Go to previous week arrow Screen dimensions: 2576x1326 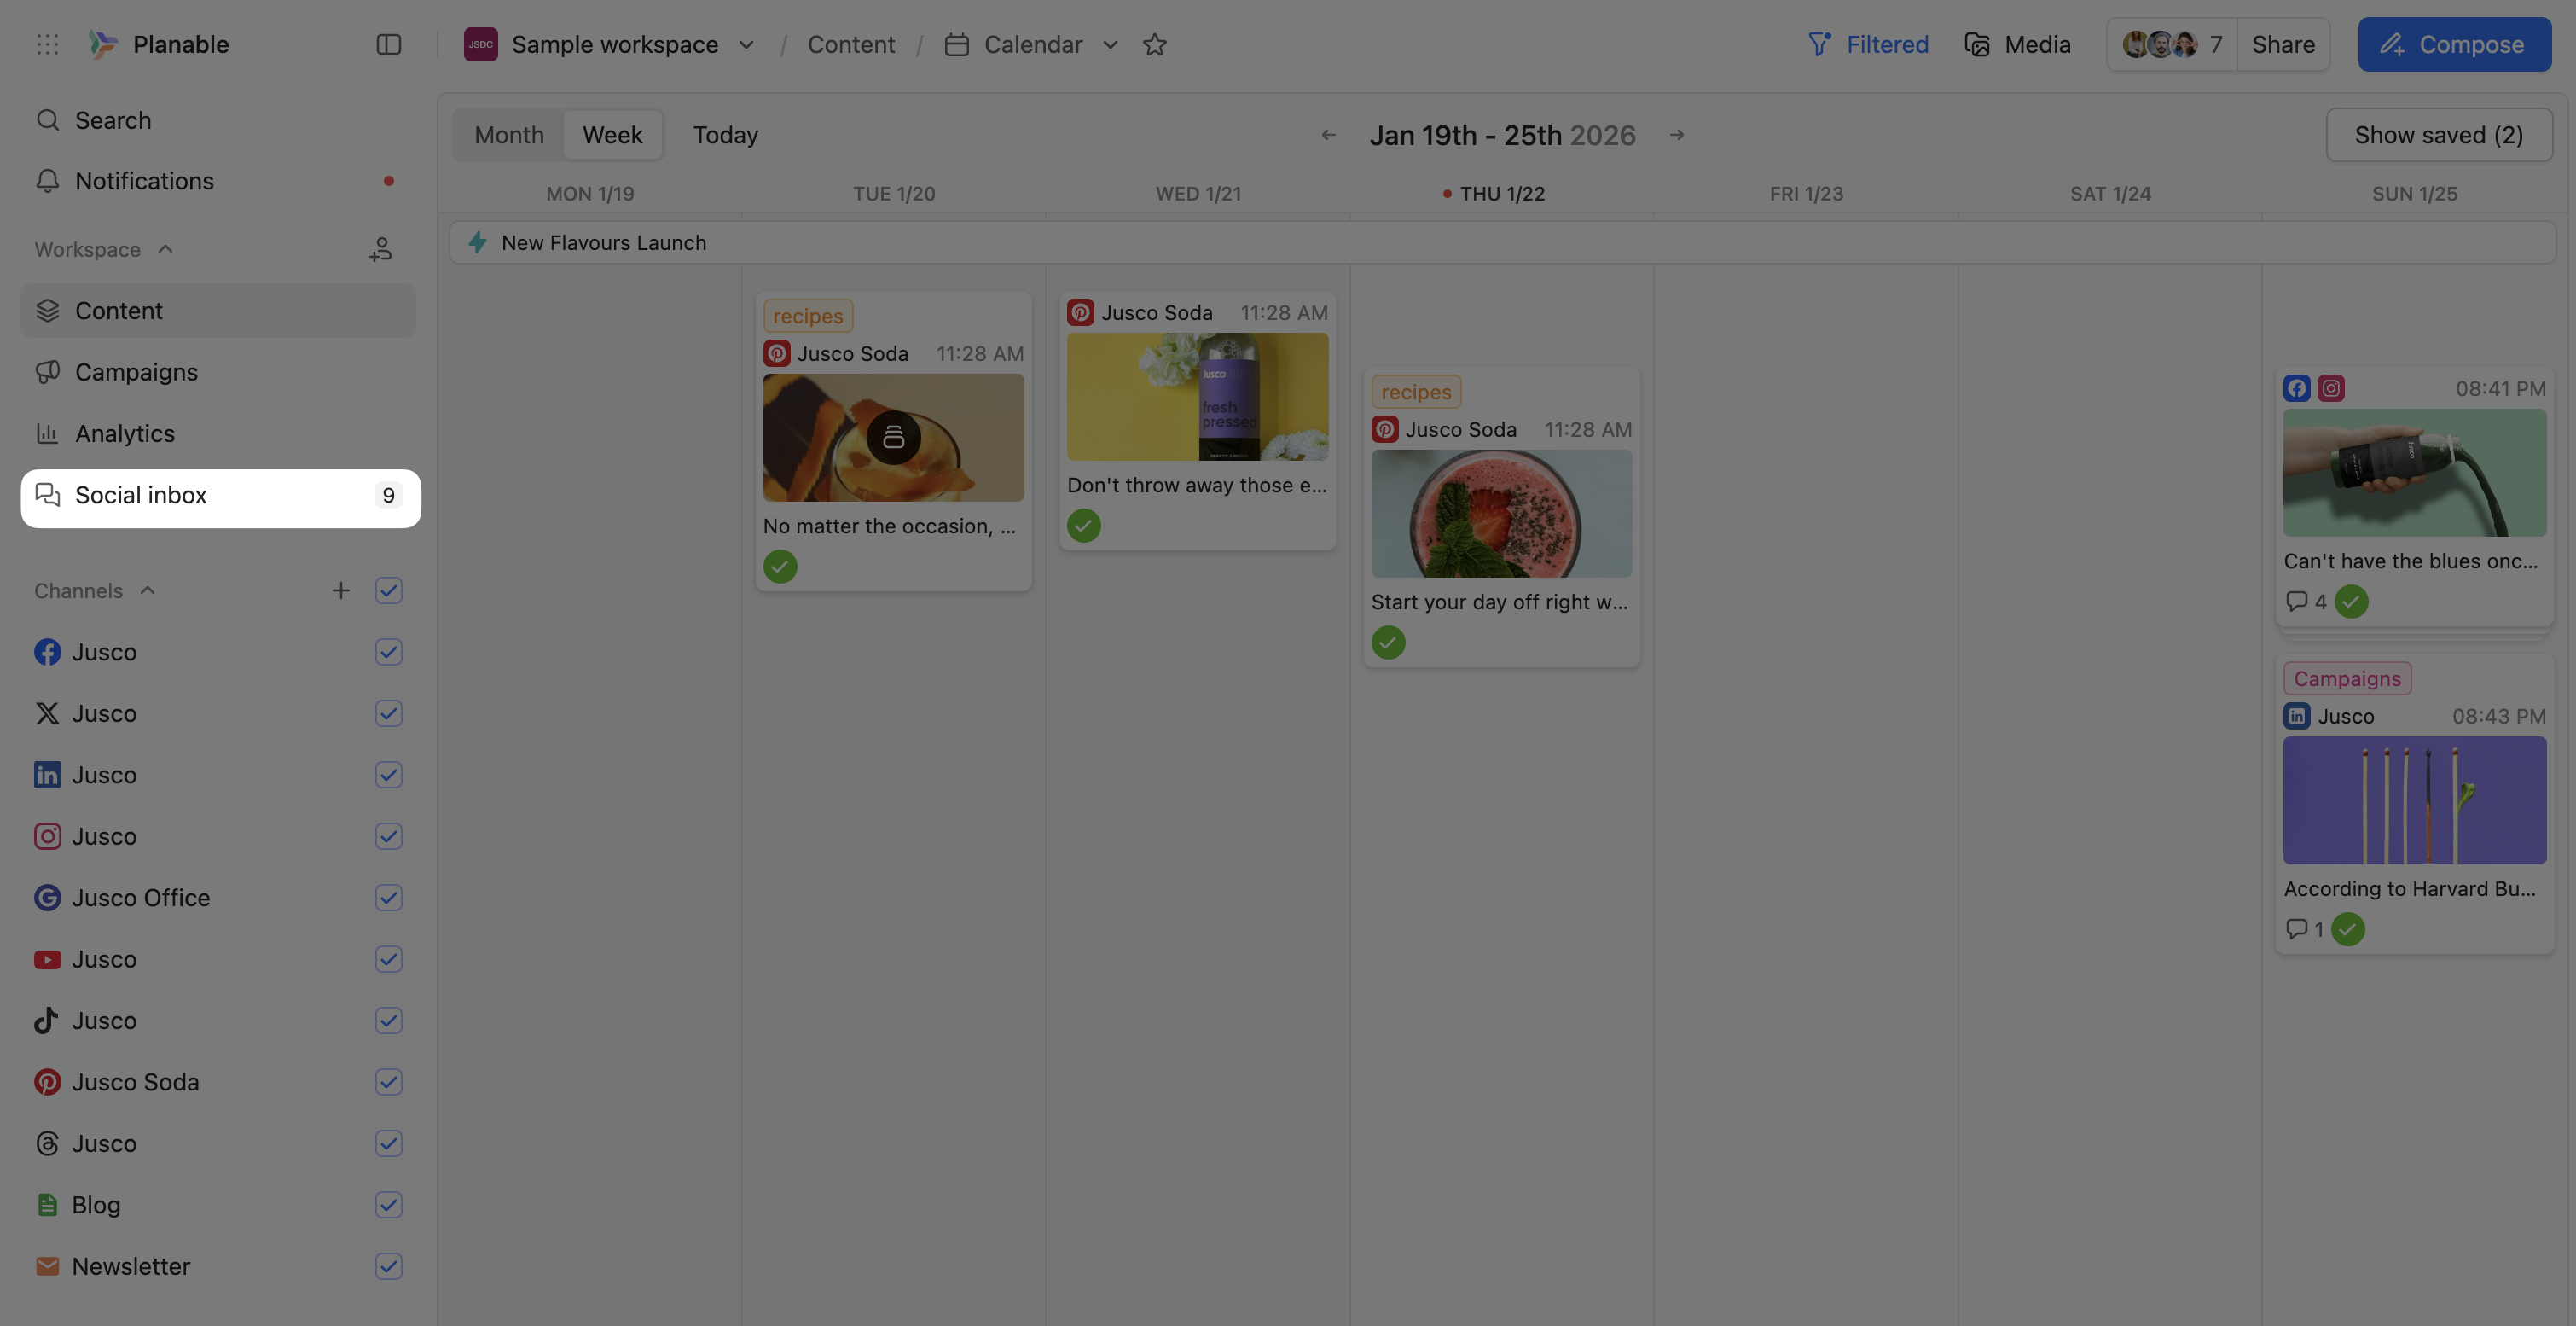(1328, 135)
